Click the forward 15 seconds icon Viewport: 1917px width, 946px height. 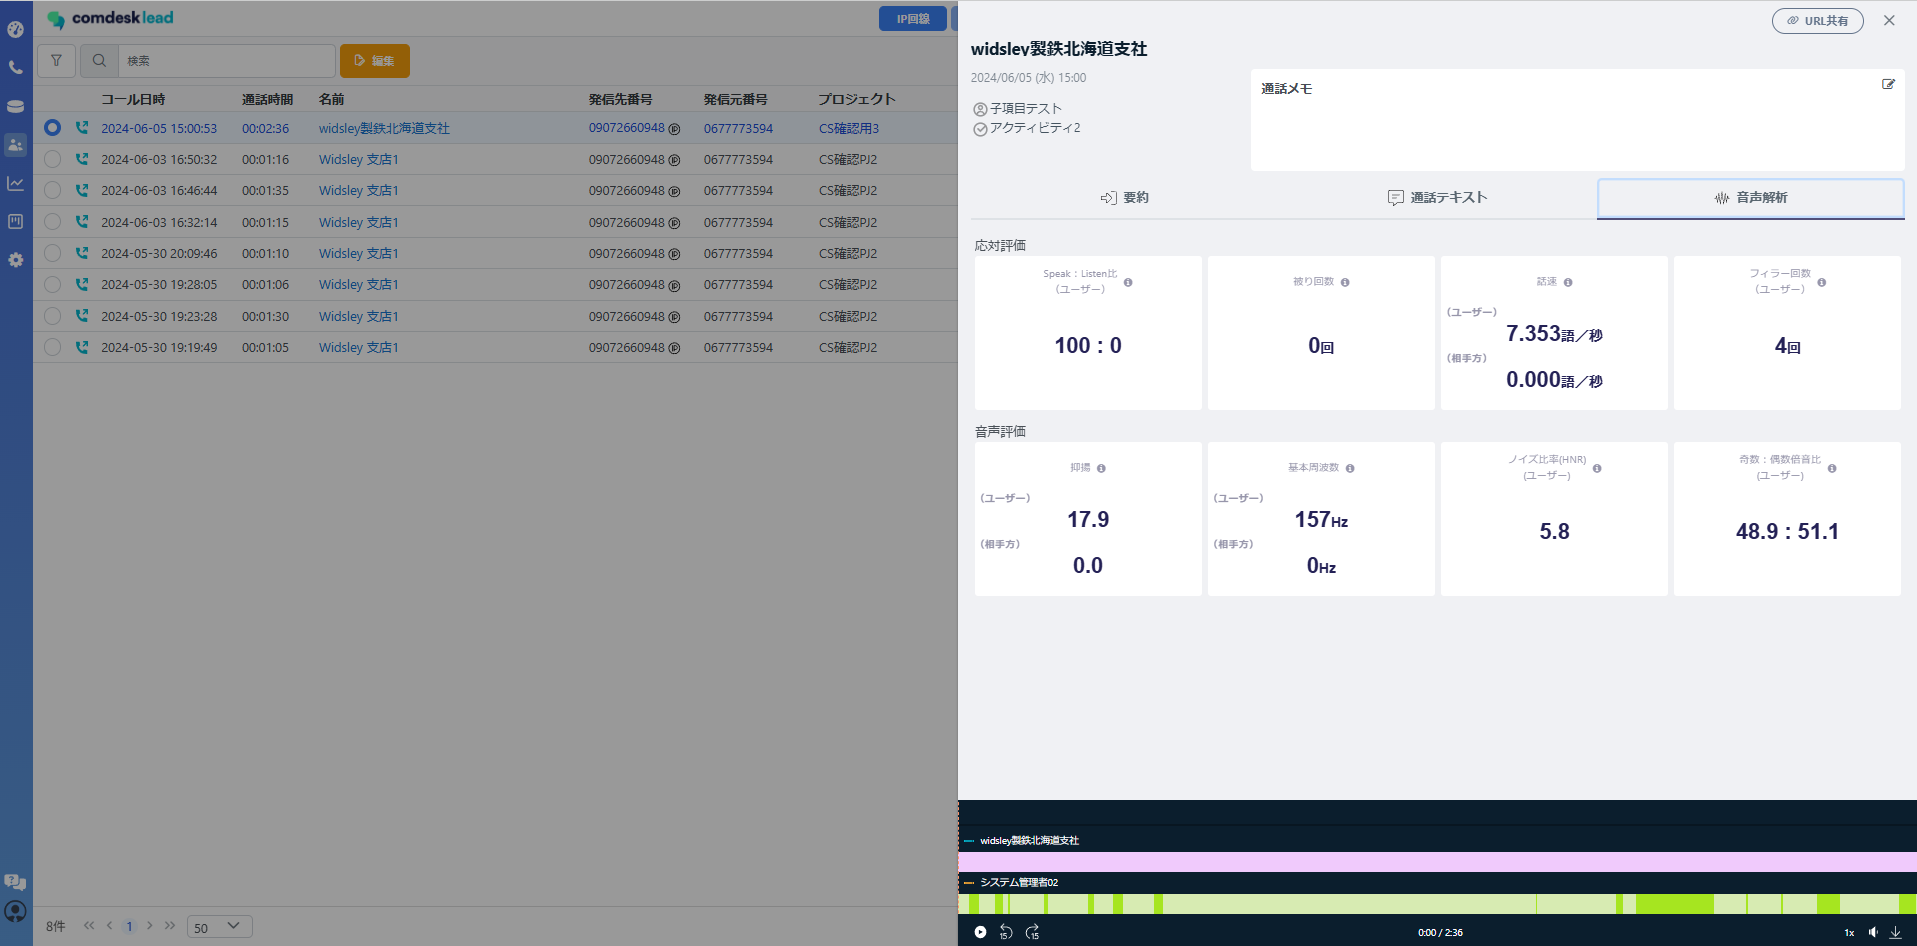[1032, 932]
